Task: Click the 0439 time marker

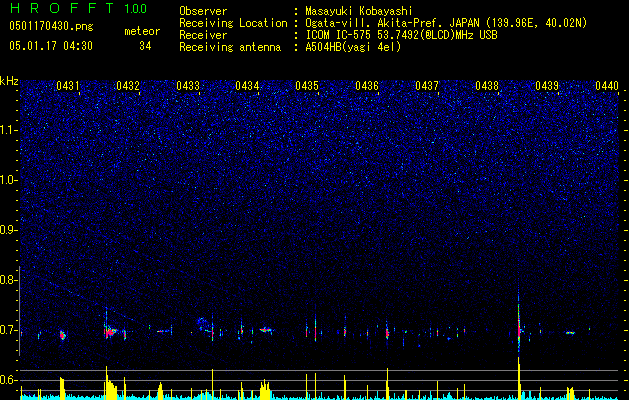Action: click(x=547, y=86)
